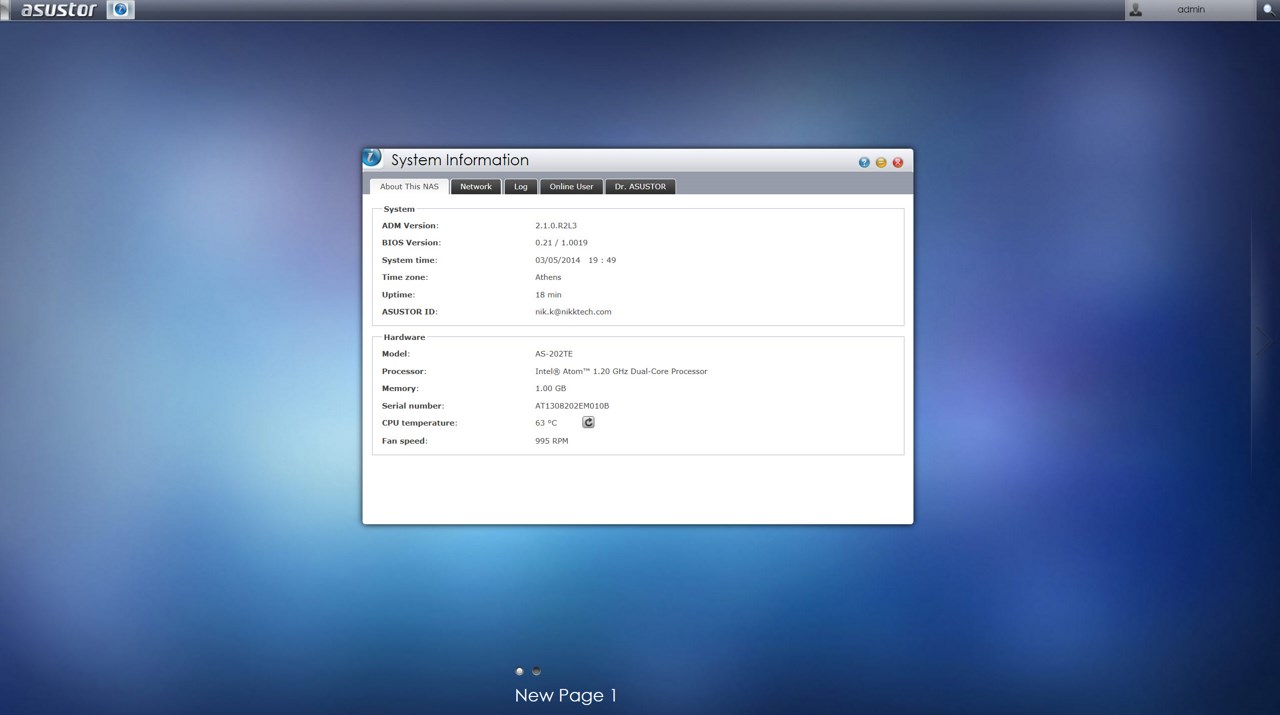The width and height of the screenshot is (1280, 715).
Task: Select the second desktop page dot
Action: (x=536, y=671)
